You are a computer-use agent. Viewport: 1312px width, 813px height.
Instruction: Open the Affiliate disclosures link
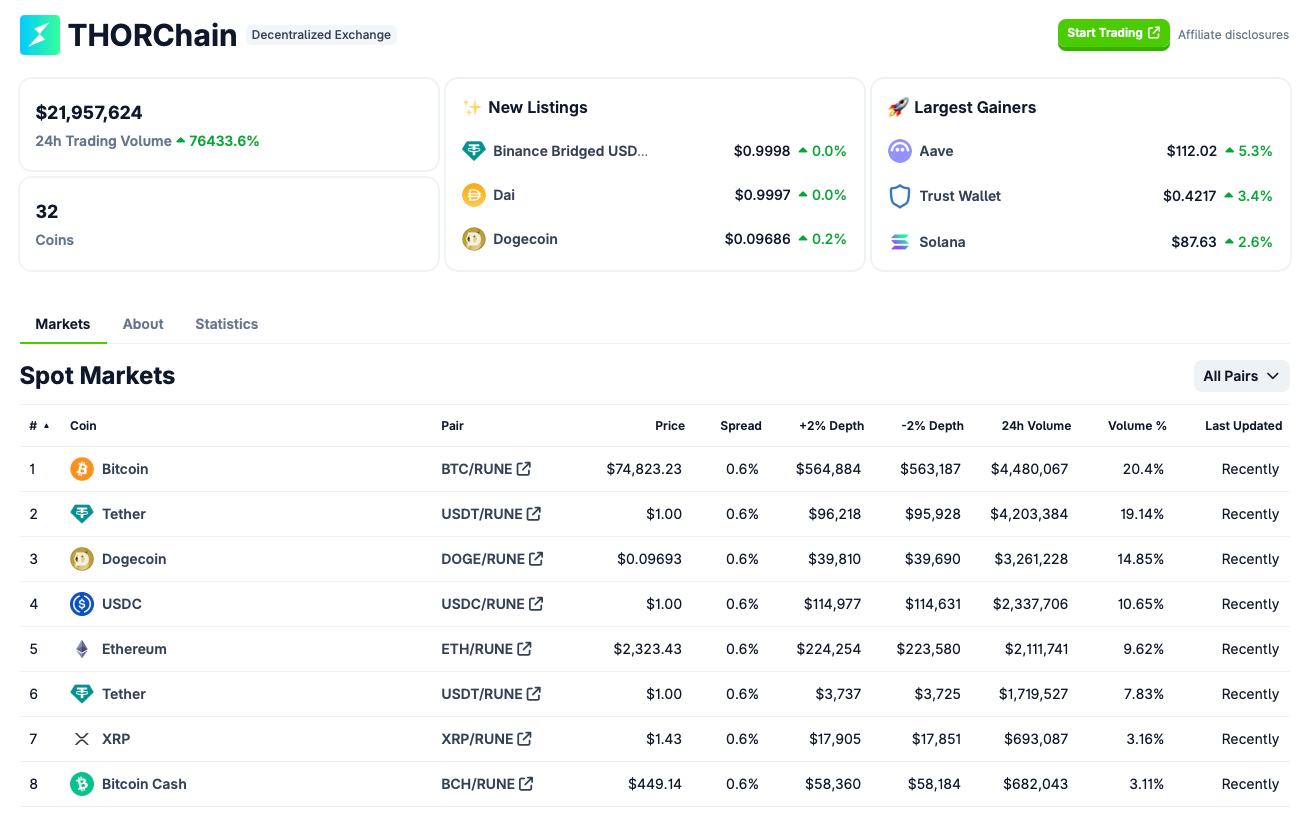(1233, 35)
